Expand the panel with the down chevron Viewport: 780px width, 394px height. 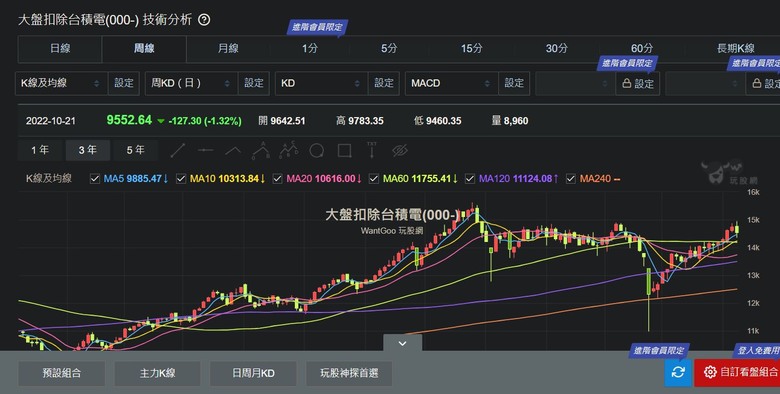[402, 343]
